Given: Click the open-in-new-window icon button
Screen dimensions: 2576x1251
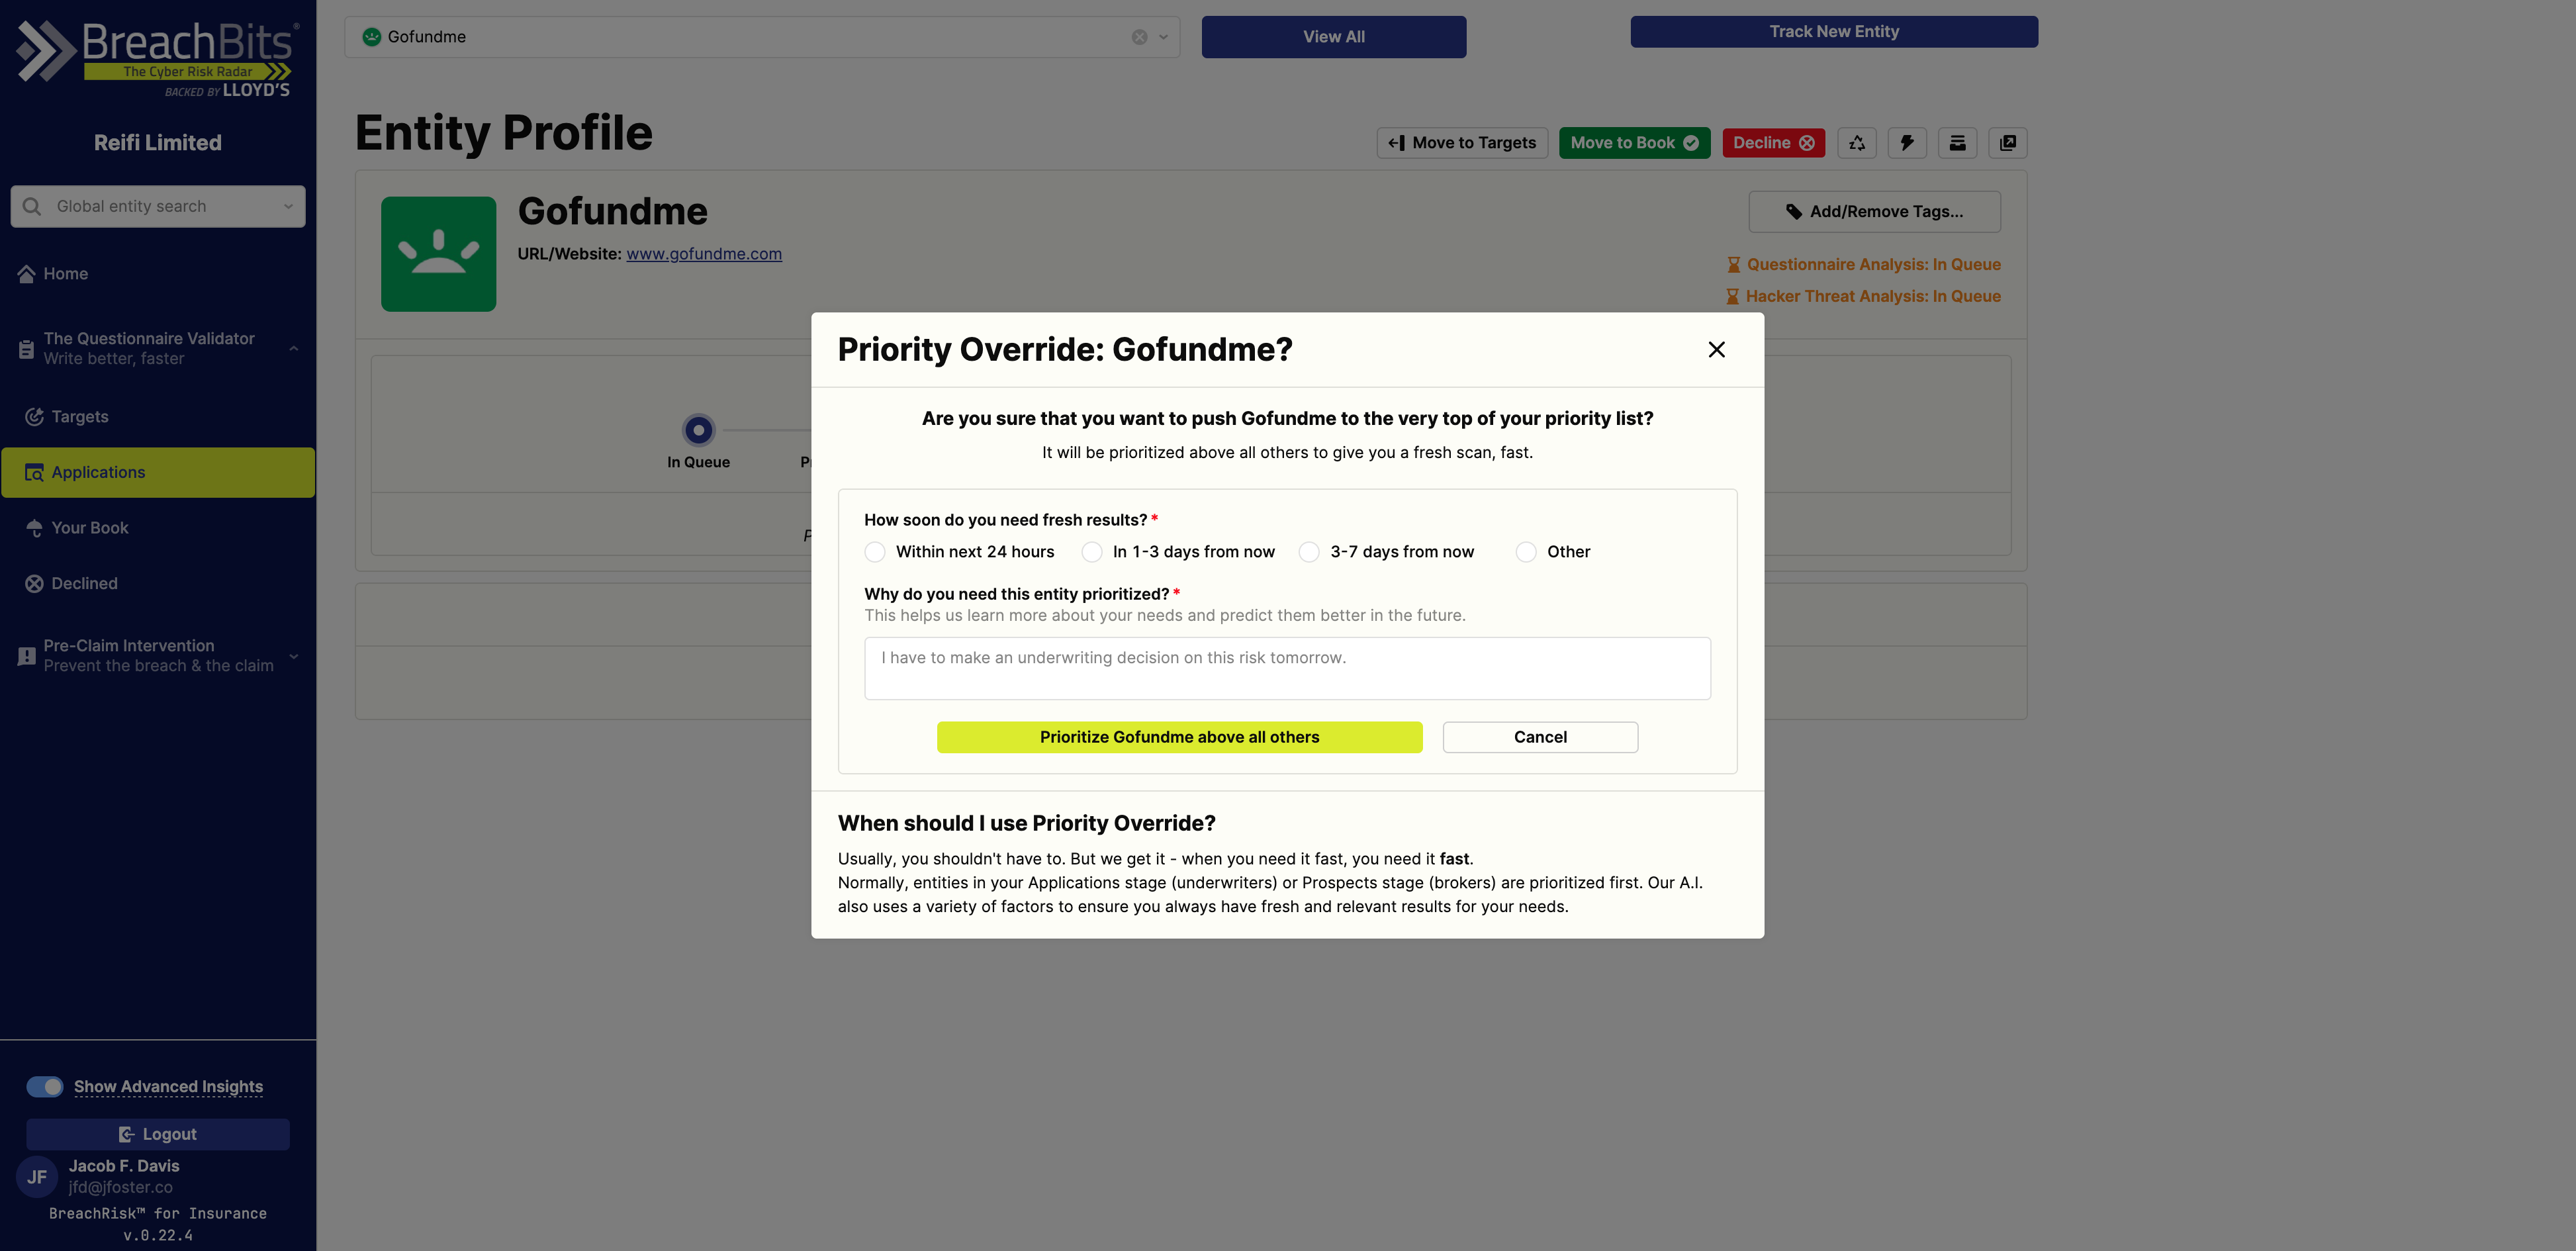Looking at the screenshot, I should point(2007,143).
